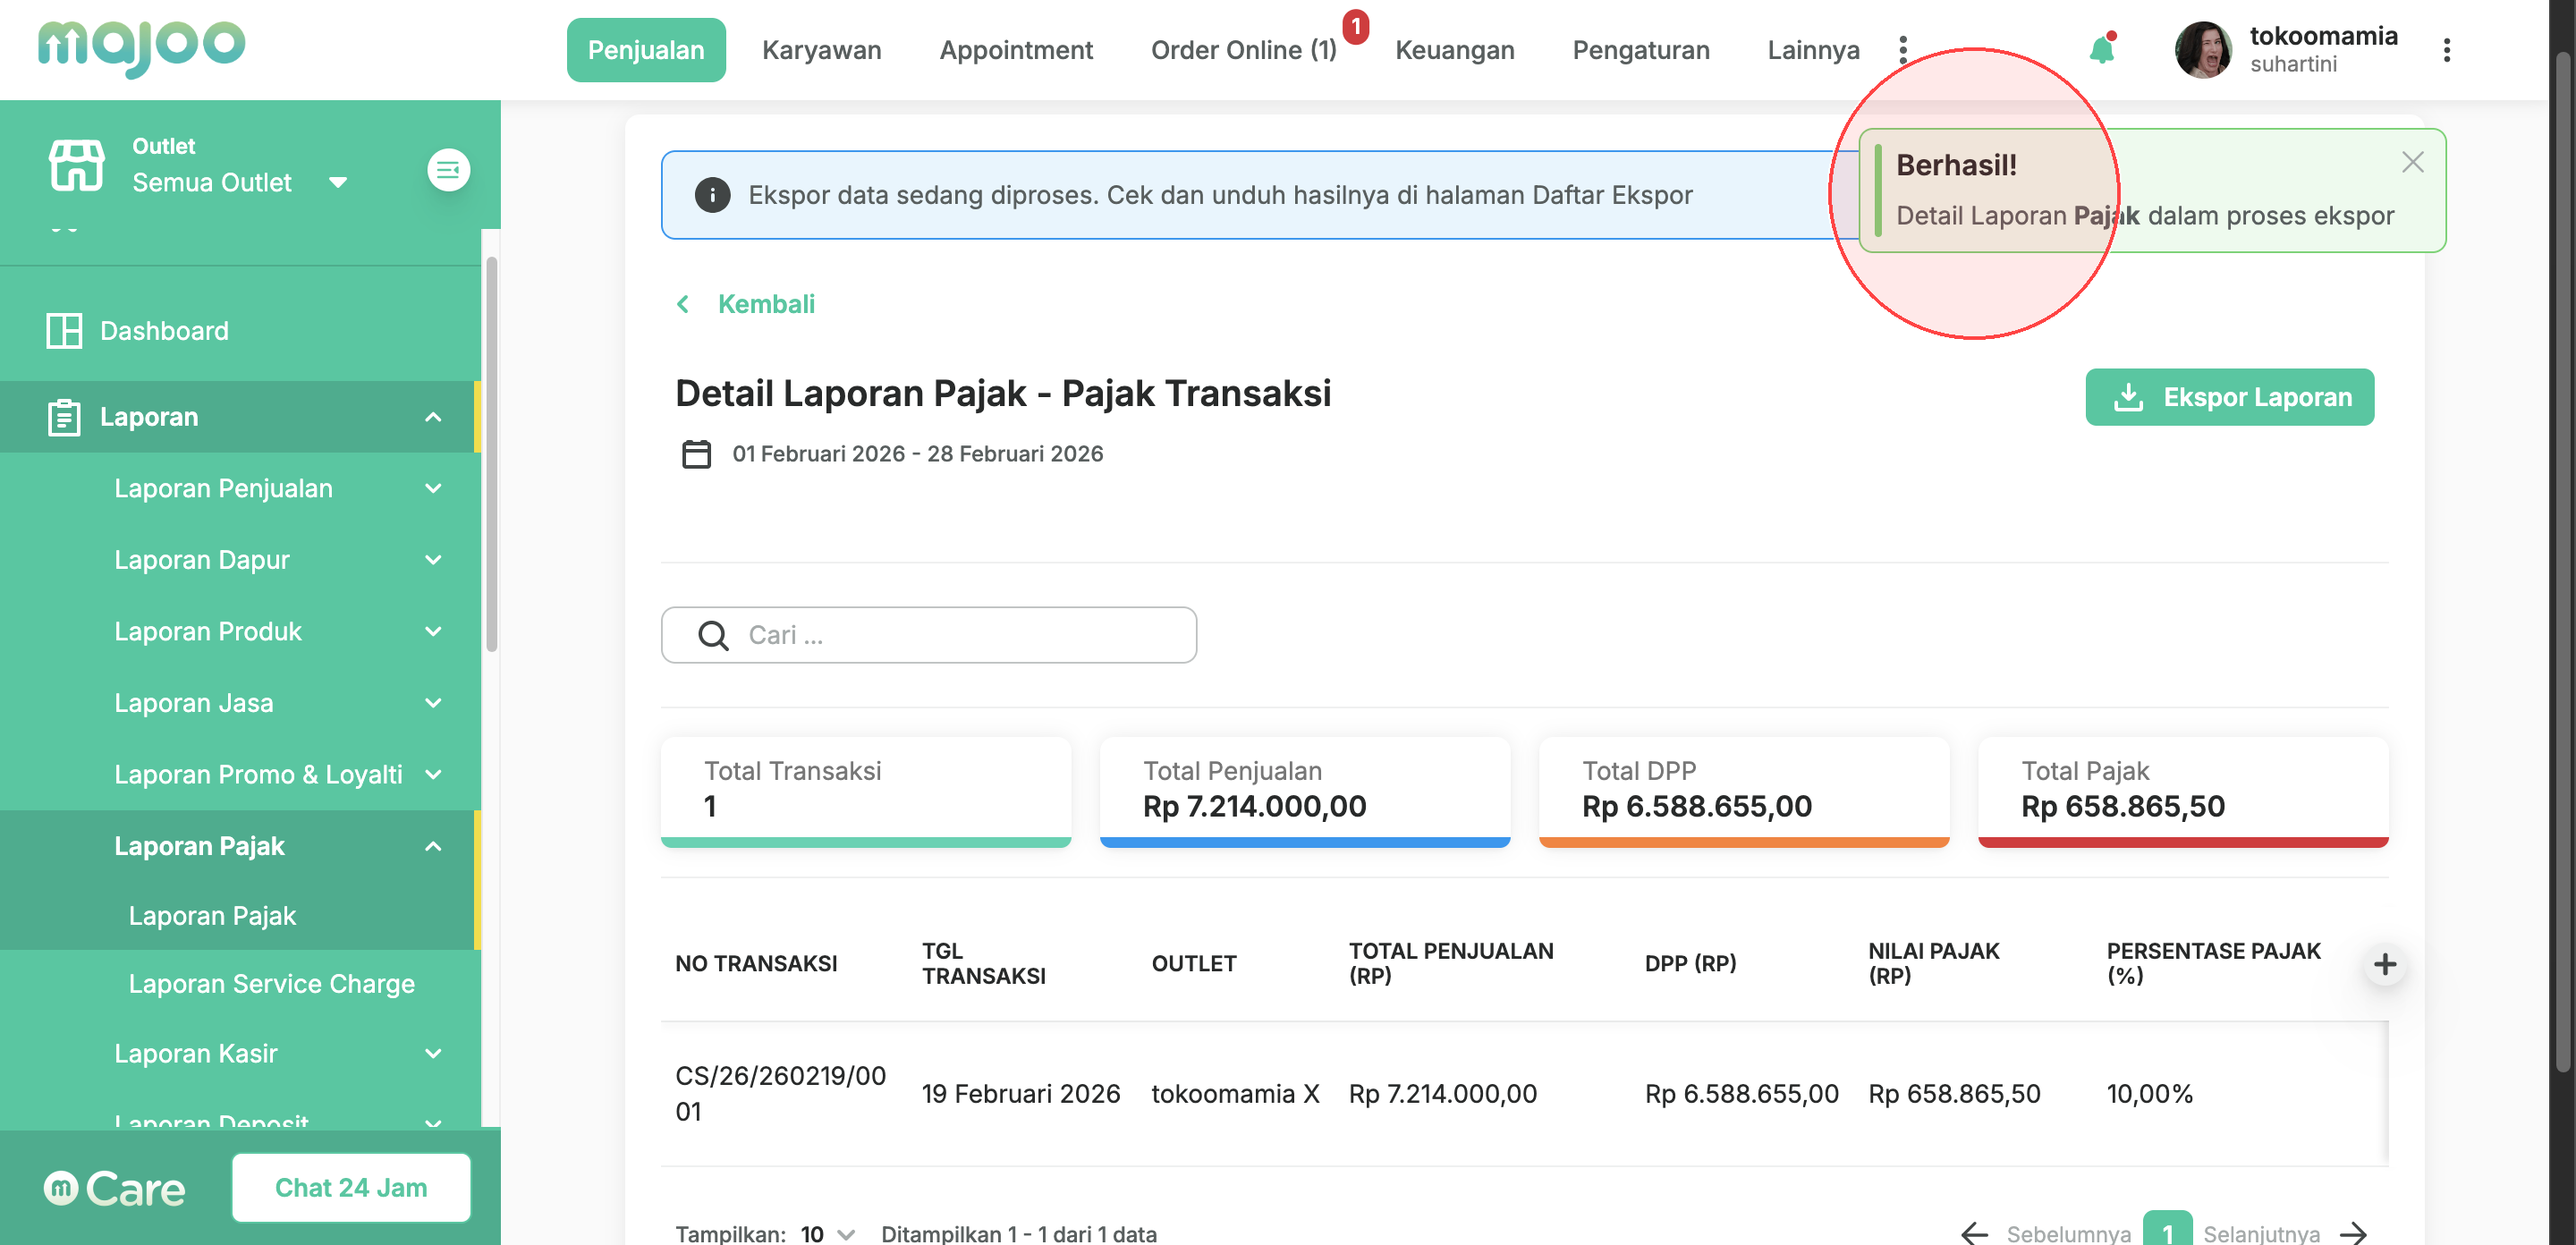Open the three-dot menu beside tokoomamia
Image resolution: width=2576 pixels, height=1245 pixels.
tap(2446, 50)
